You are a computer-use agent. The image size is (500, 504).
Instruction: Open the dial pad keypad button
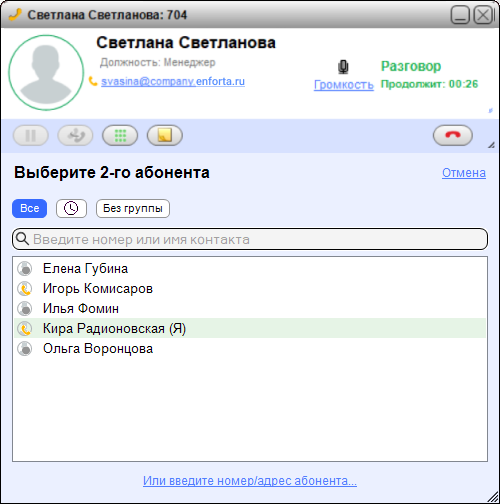click(120, 135)
